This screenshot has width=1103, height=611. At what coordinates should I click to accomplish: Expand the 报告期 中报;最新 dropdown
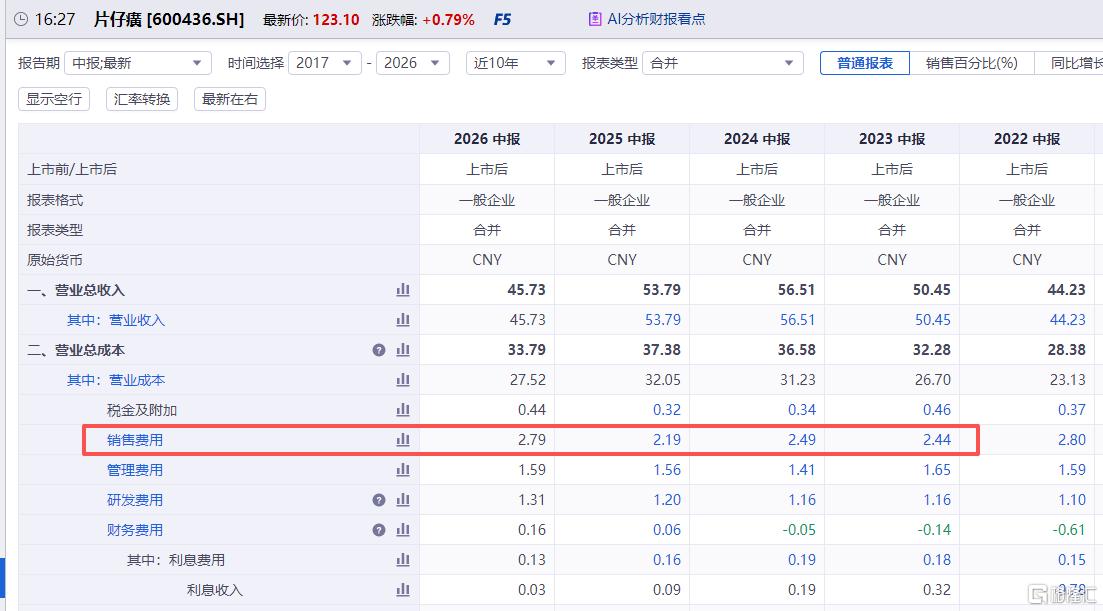[138, 63]
